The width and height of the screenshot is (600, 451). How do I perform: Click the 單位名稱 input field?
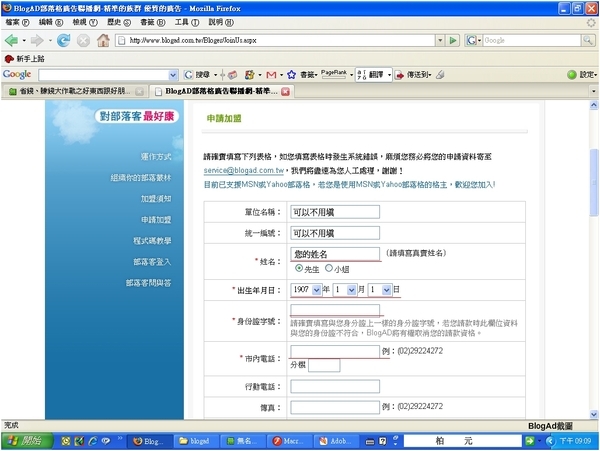[x=335, y=212]
